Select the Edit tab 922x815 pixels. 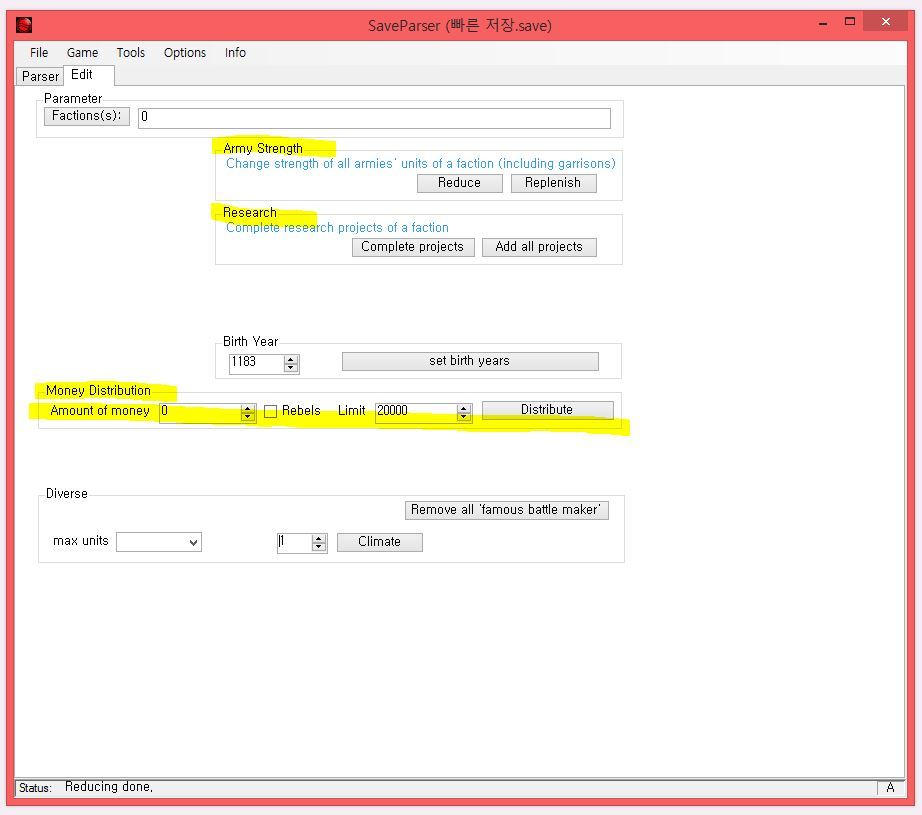point(88,75)
